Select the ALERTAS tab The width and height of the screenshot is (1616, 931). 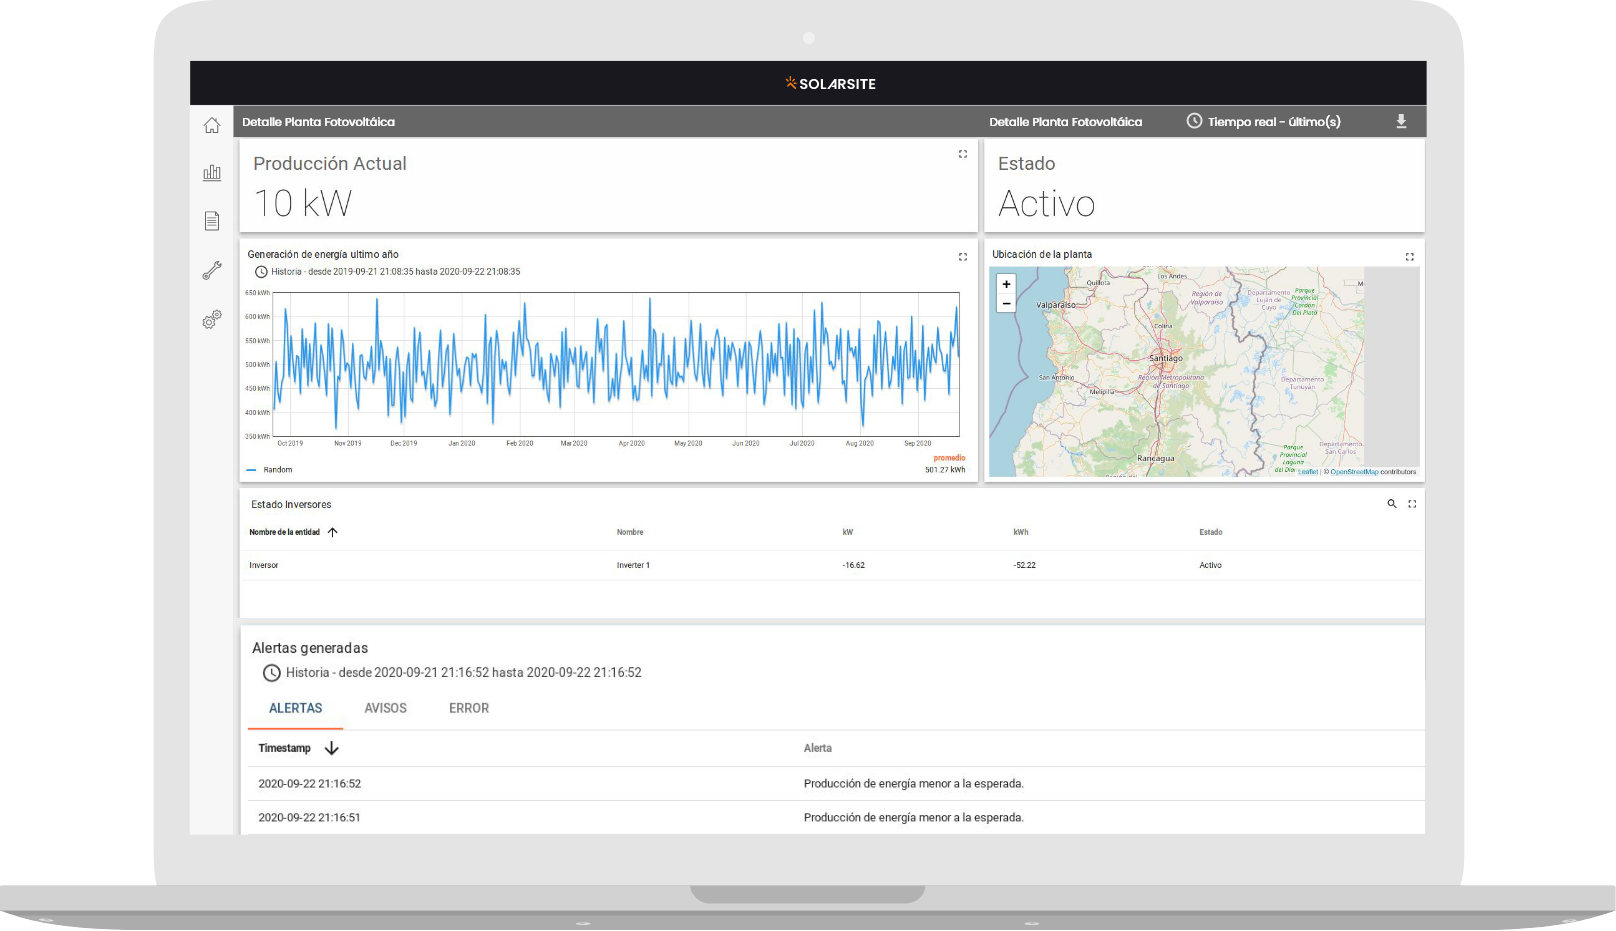pyautogui.click(x=295, y=708)
